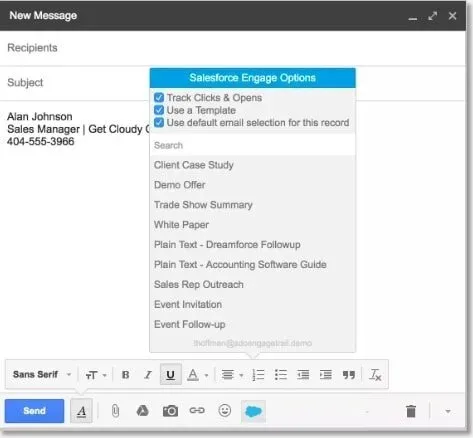
Task: Click Sales Manager signature line
Action: click(78, 129)
